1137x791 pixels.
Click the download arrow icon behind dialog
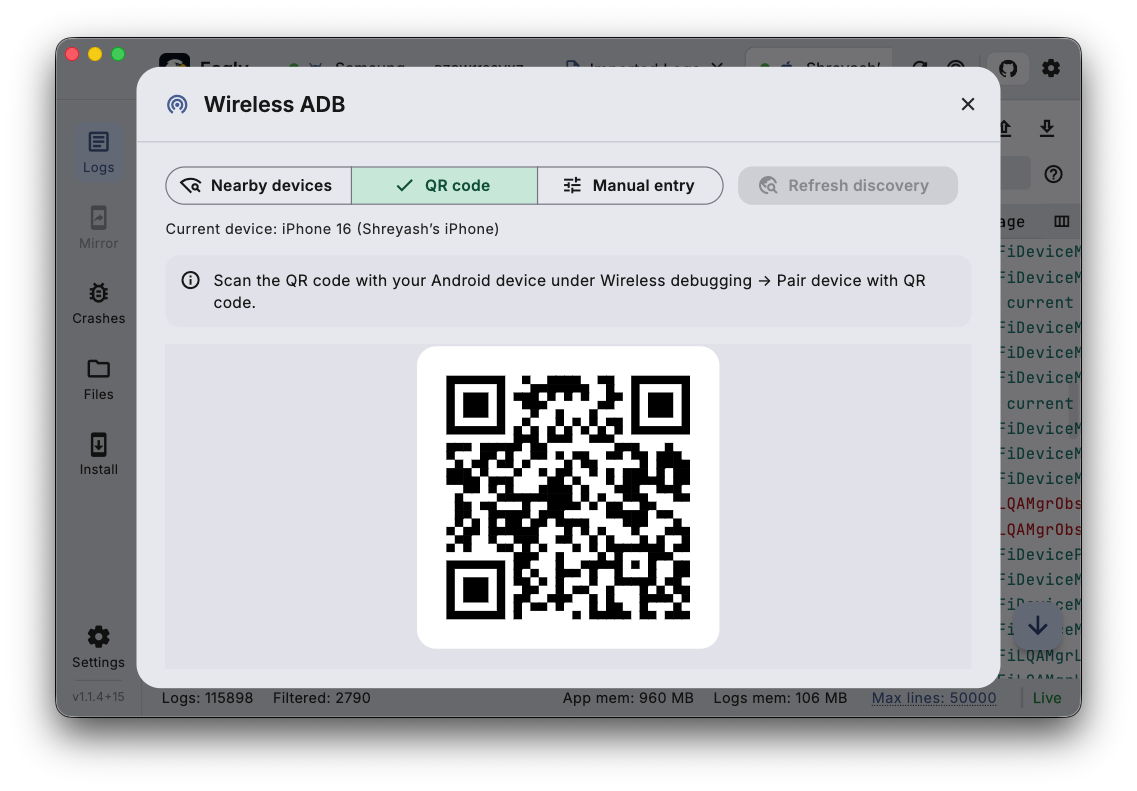click(1046, 128)
